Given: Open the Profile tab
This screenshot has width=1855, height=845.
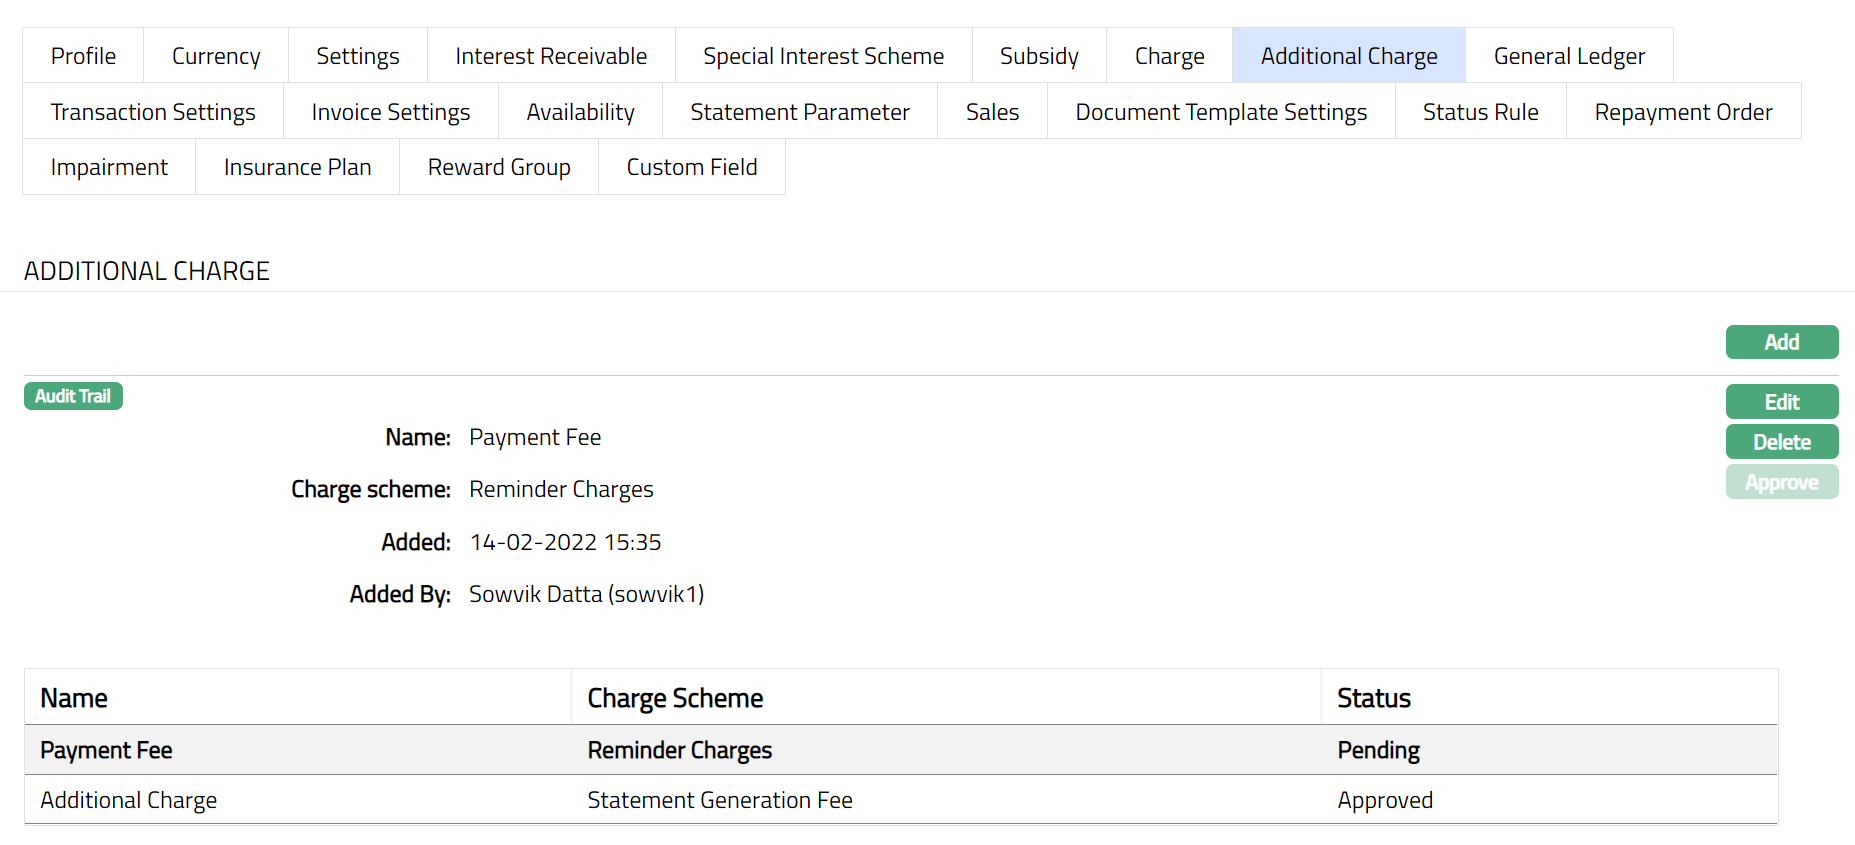Looking at the screenshot, I should tap(83, 56).
